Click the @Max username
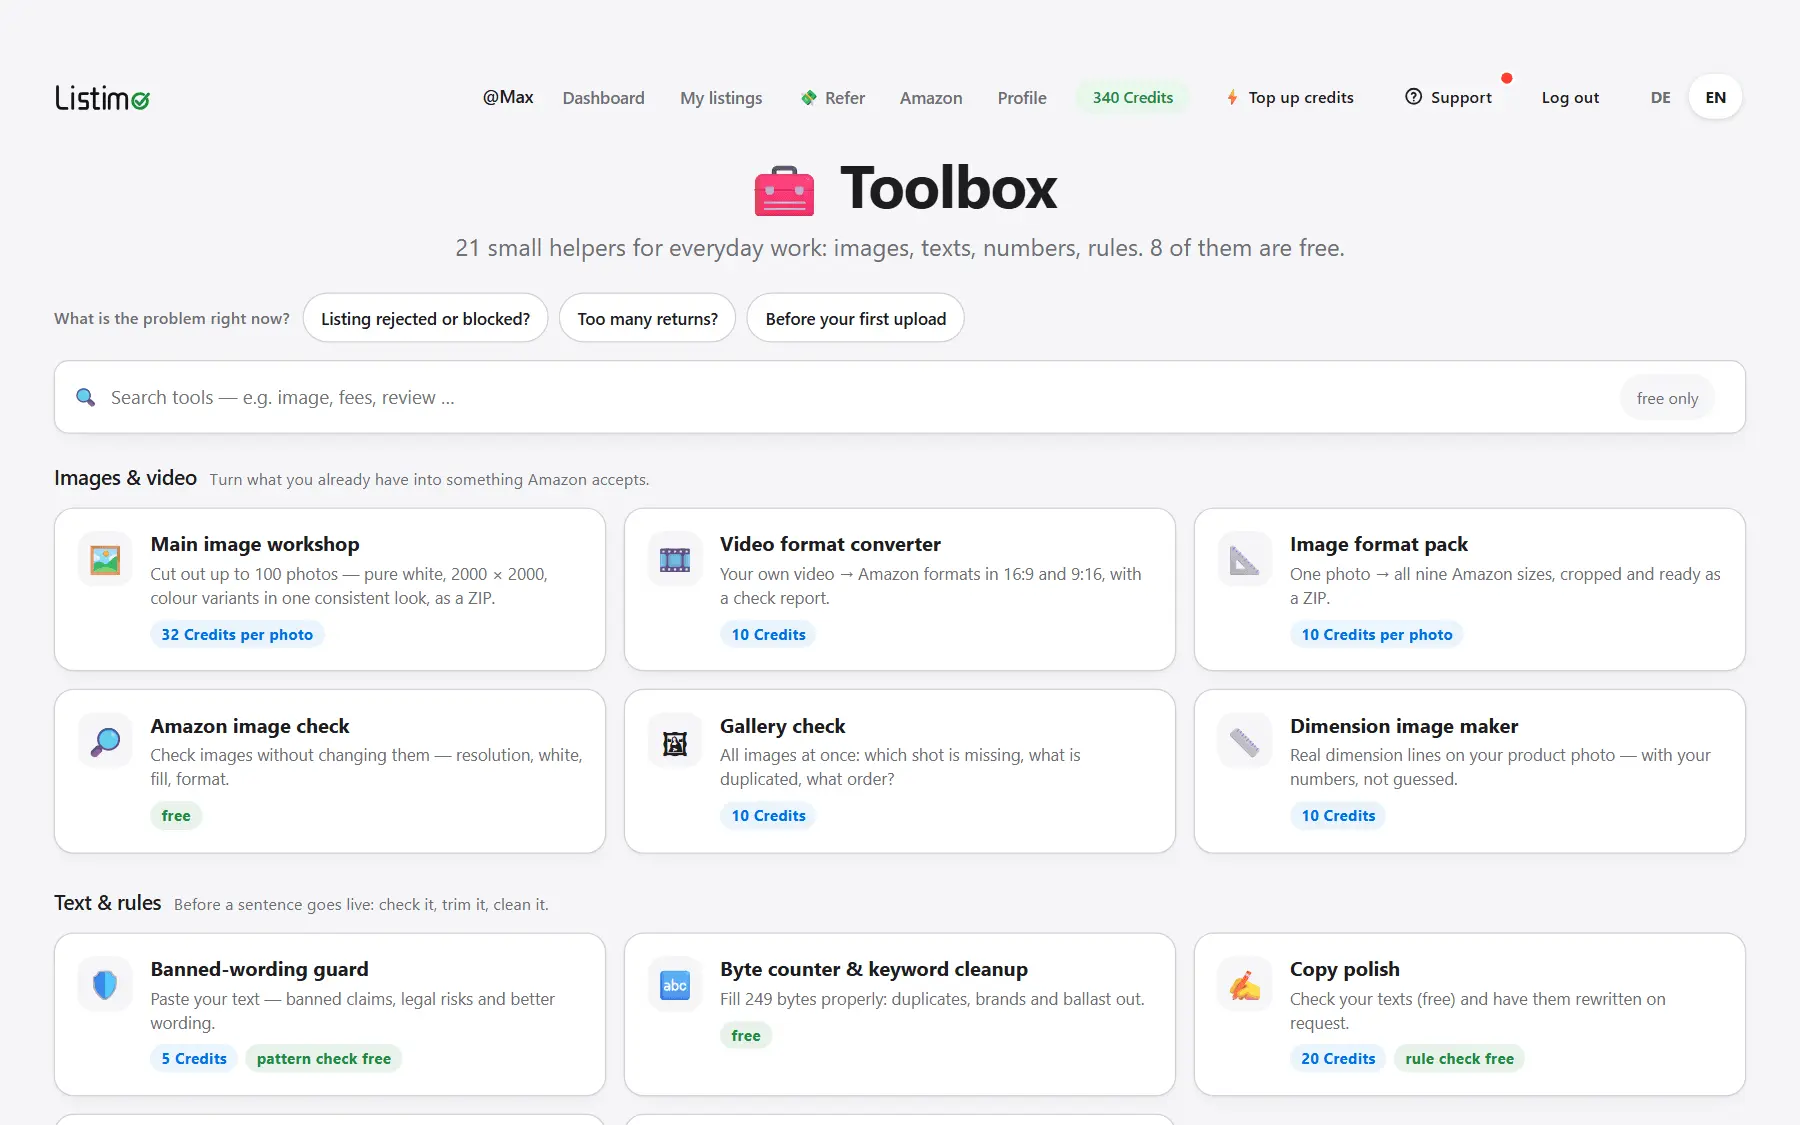 tap(508, 97)
